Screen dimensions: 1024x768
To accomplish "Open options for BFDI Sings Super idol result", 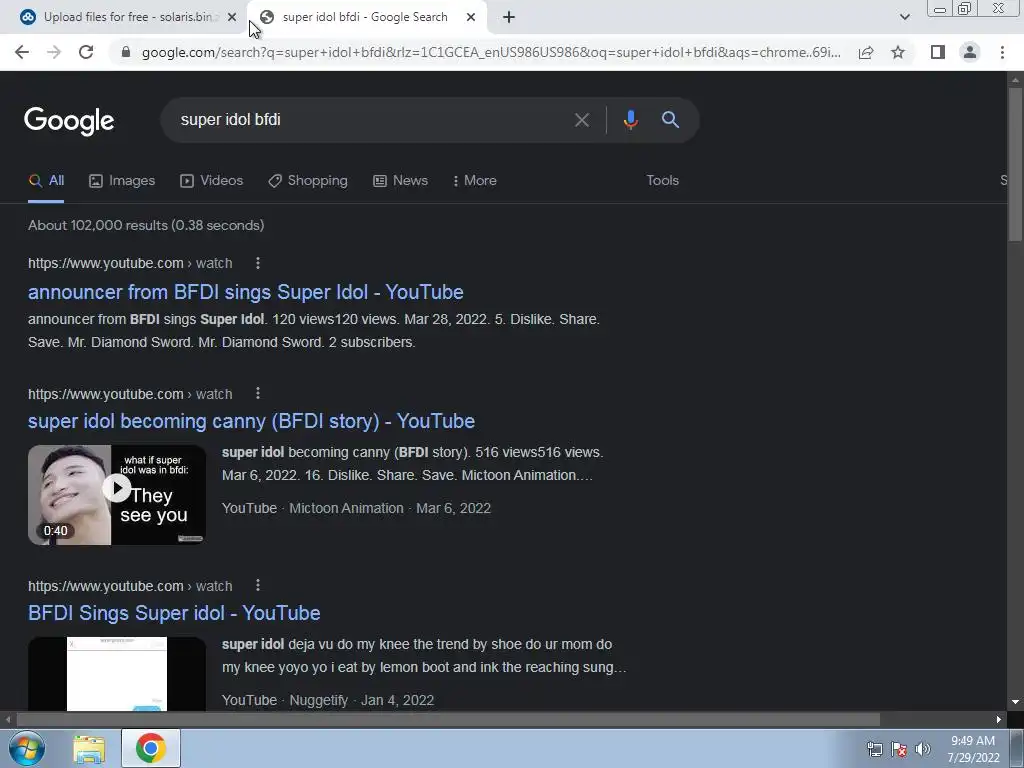I will pos(258,586).
